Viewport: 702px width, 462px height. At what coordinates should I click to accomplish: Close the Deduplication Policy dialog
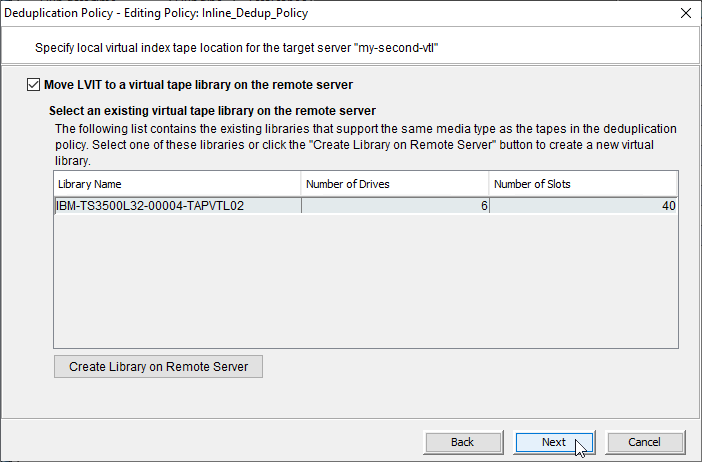coord(686,13)
